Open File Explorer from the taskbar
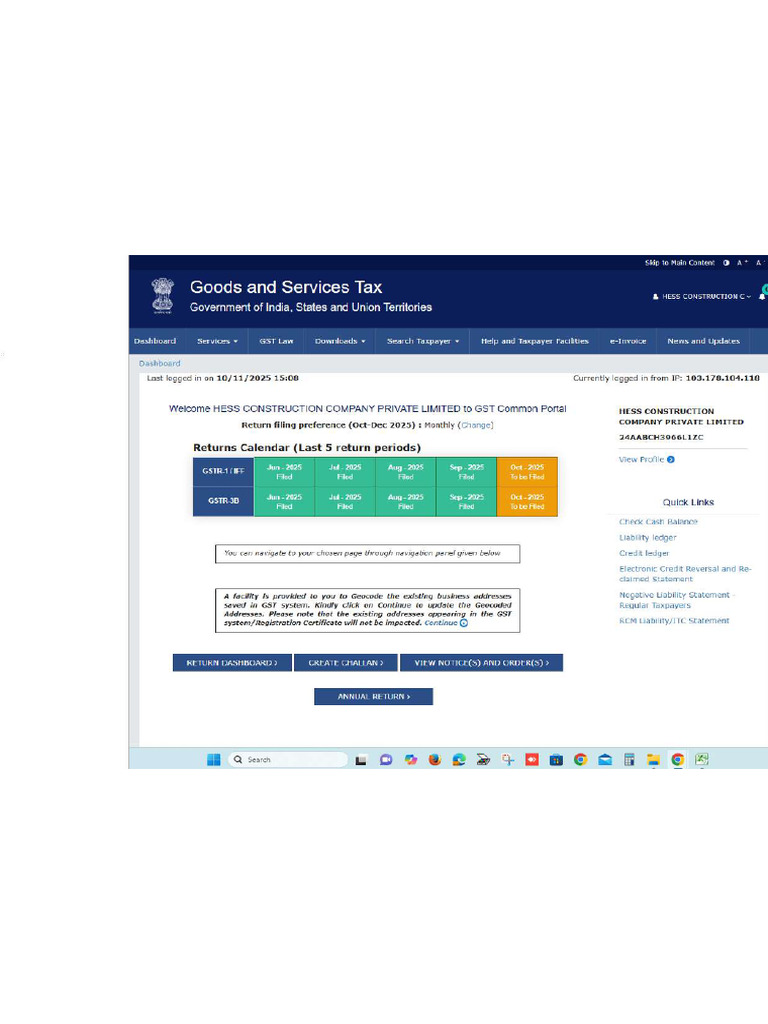768x1024 pixels. click(x=653, y=760)
